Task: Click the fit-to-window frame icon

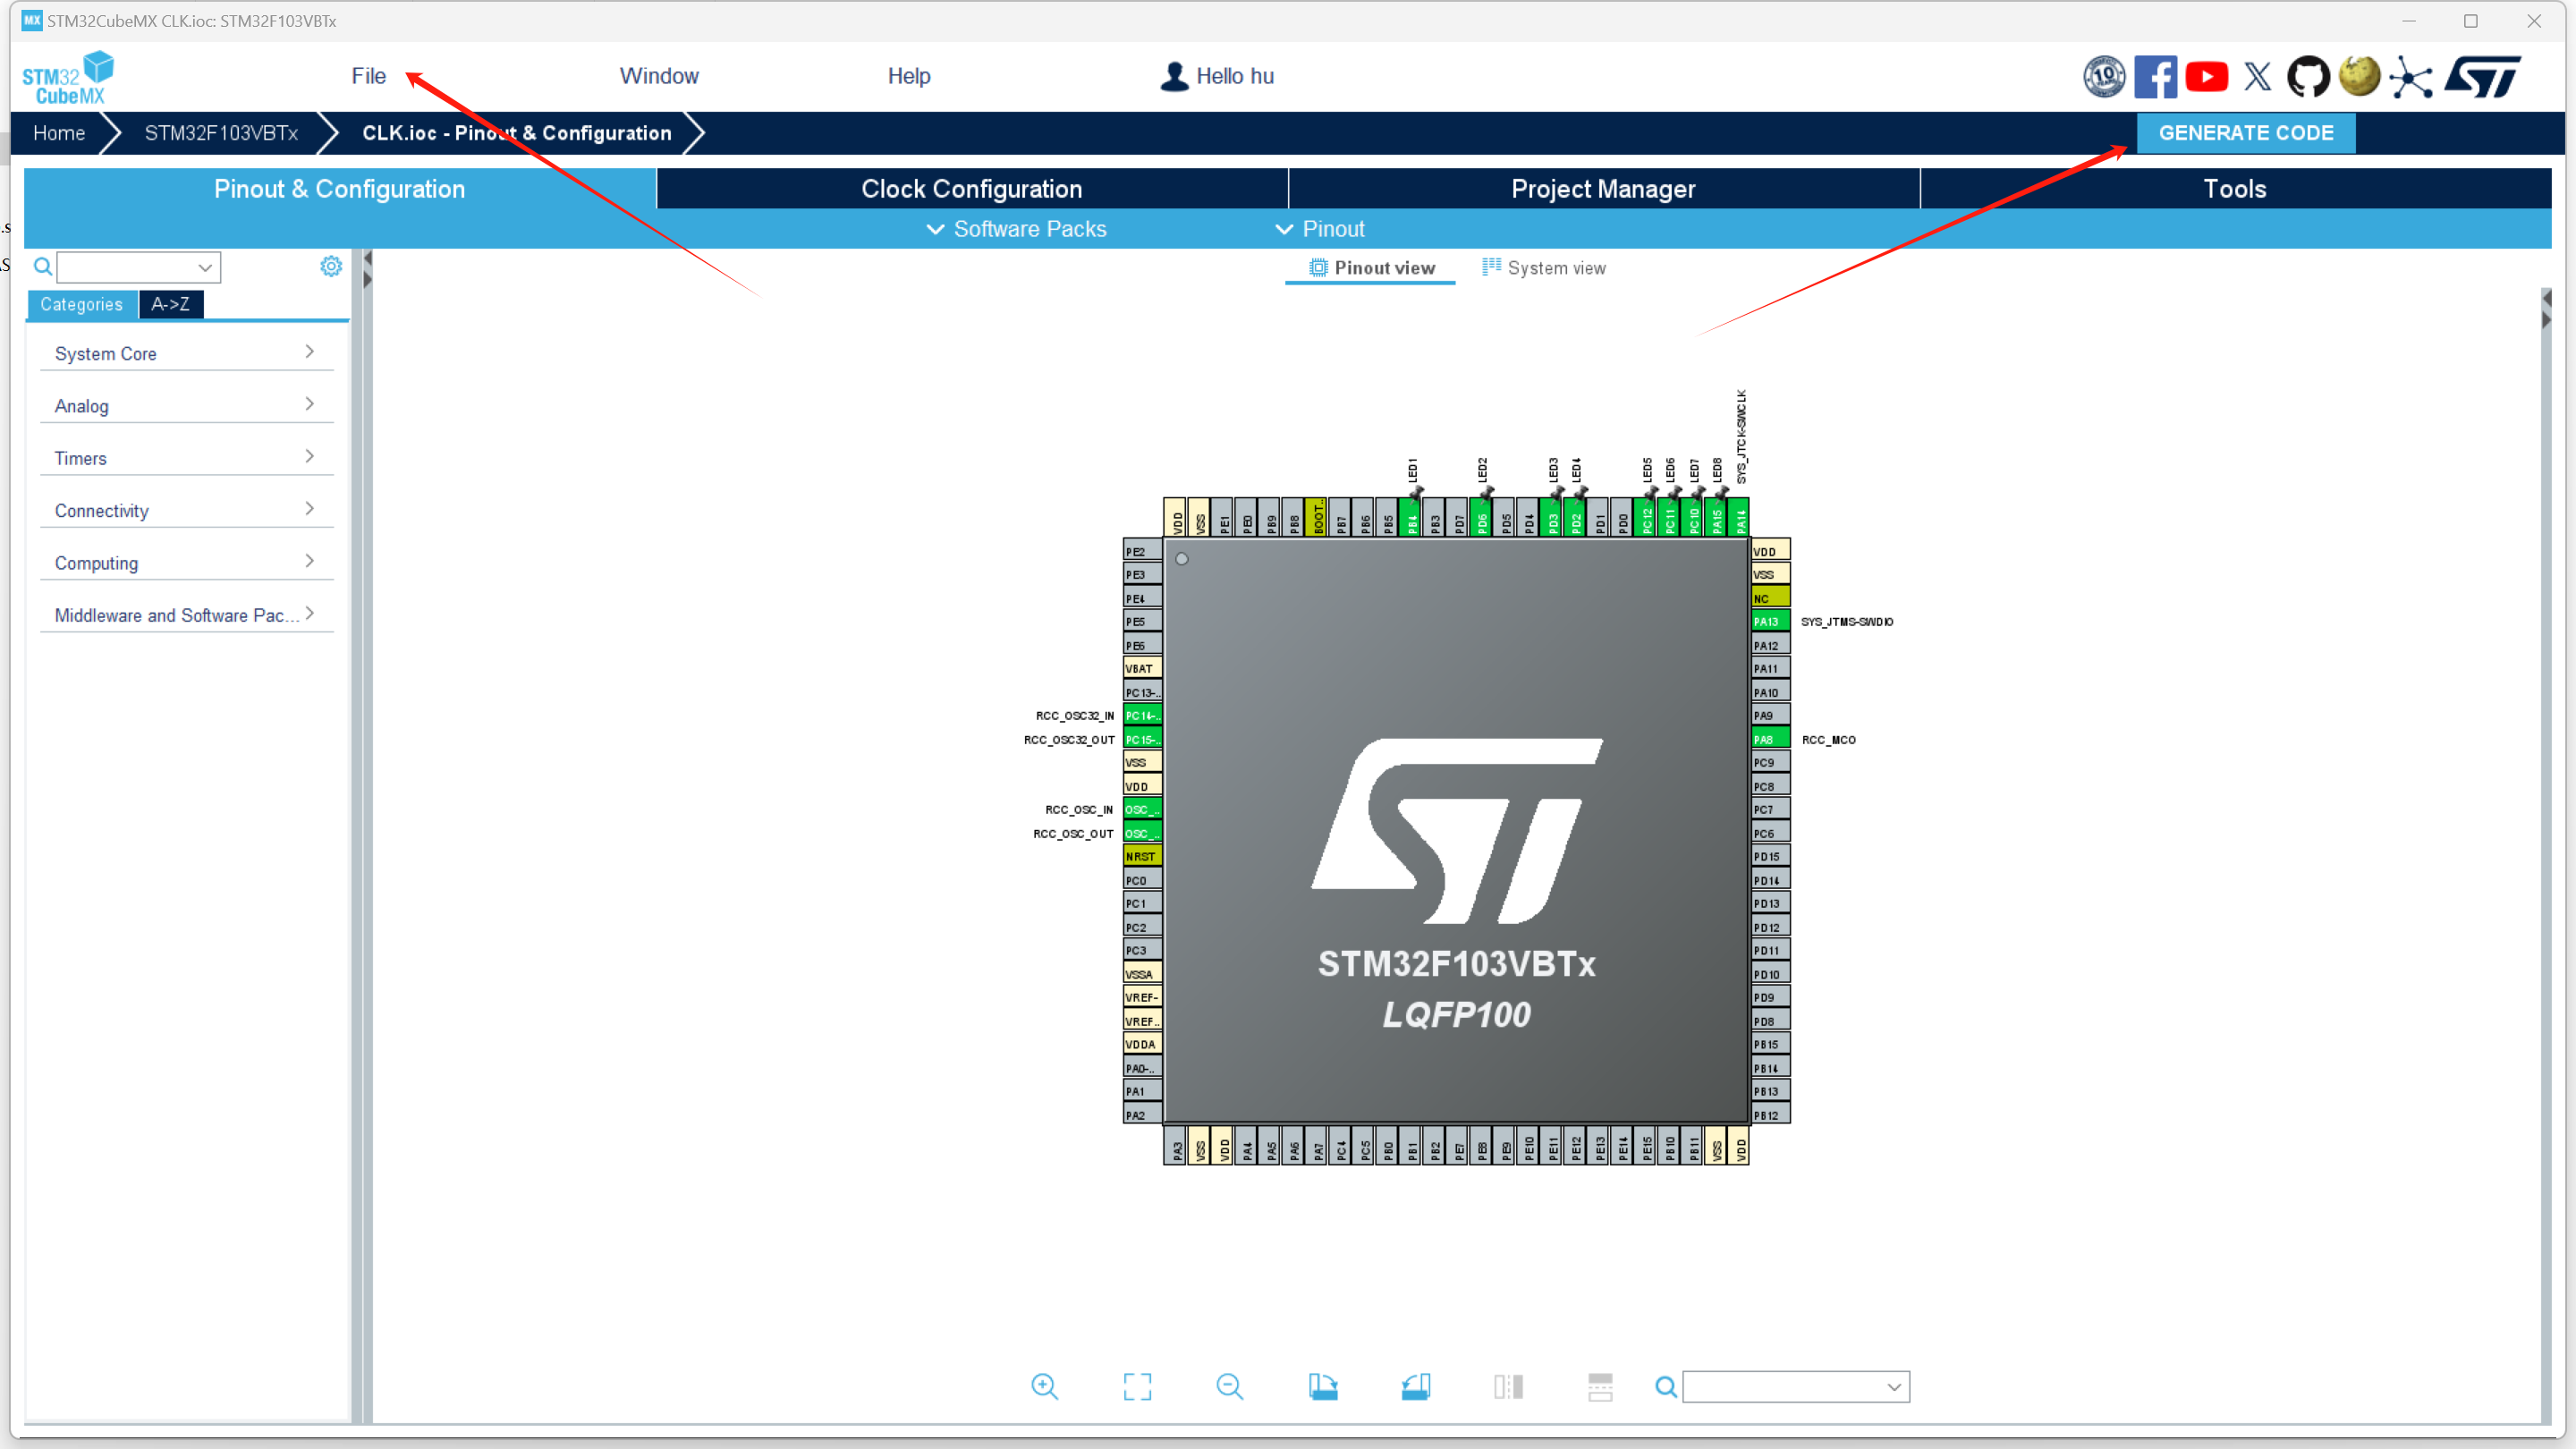Action: 1137,1386
